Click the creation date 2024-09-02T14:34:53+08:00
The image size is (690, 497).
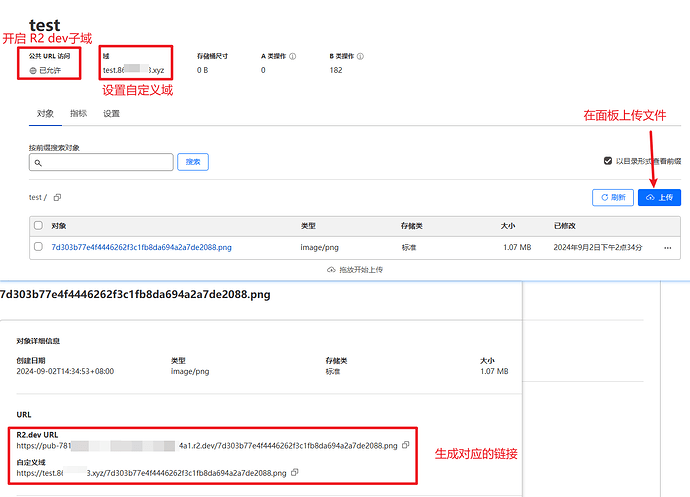65,372
